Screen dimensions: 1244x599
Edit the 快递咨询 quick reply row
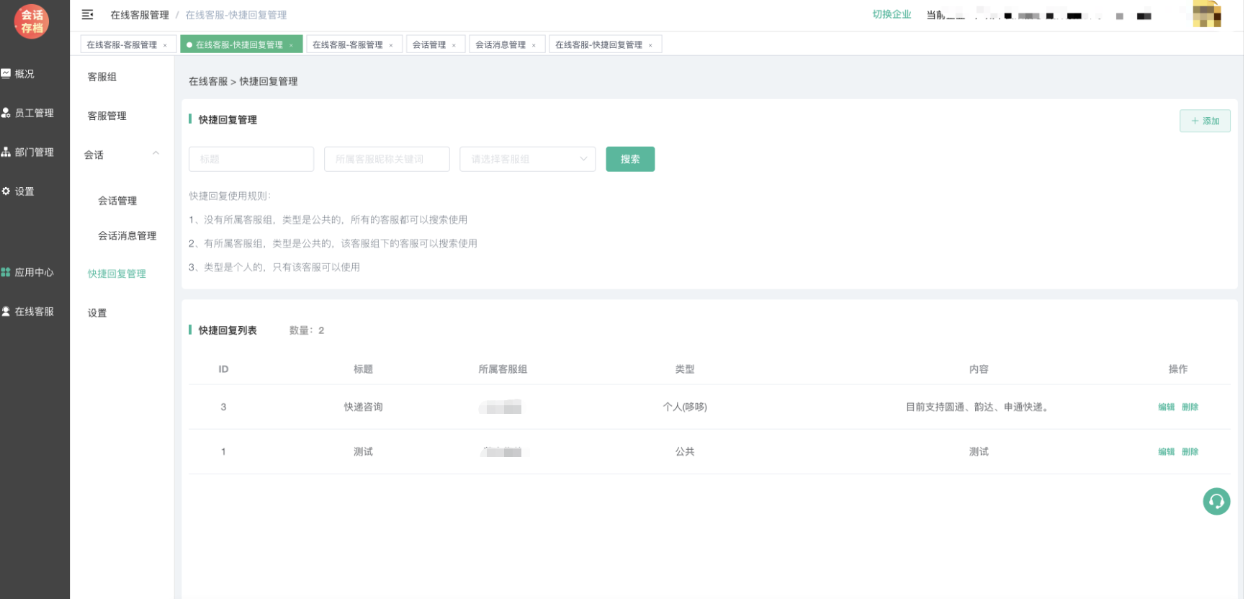[1166, 407]
